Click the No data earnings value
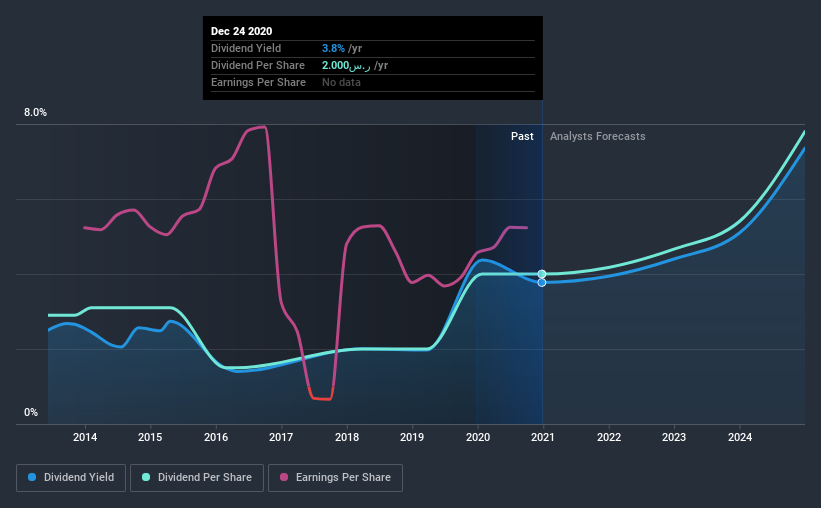 click(x=341, y=82)
